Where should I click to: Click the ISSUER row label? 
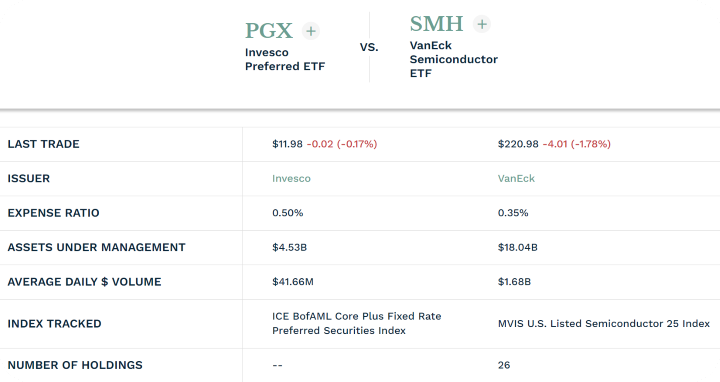[x=28, y=179]
